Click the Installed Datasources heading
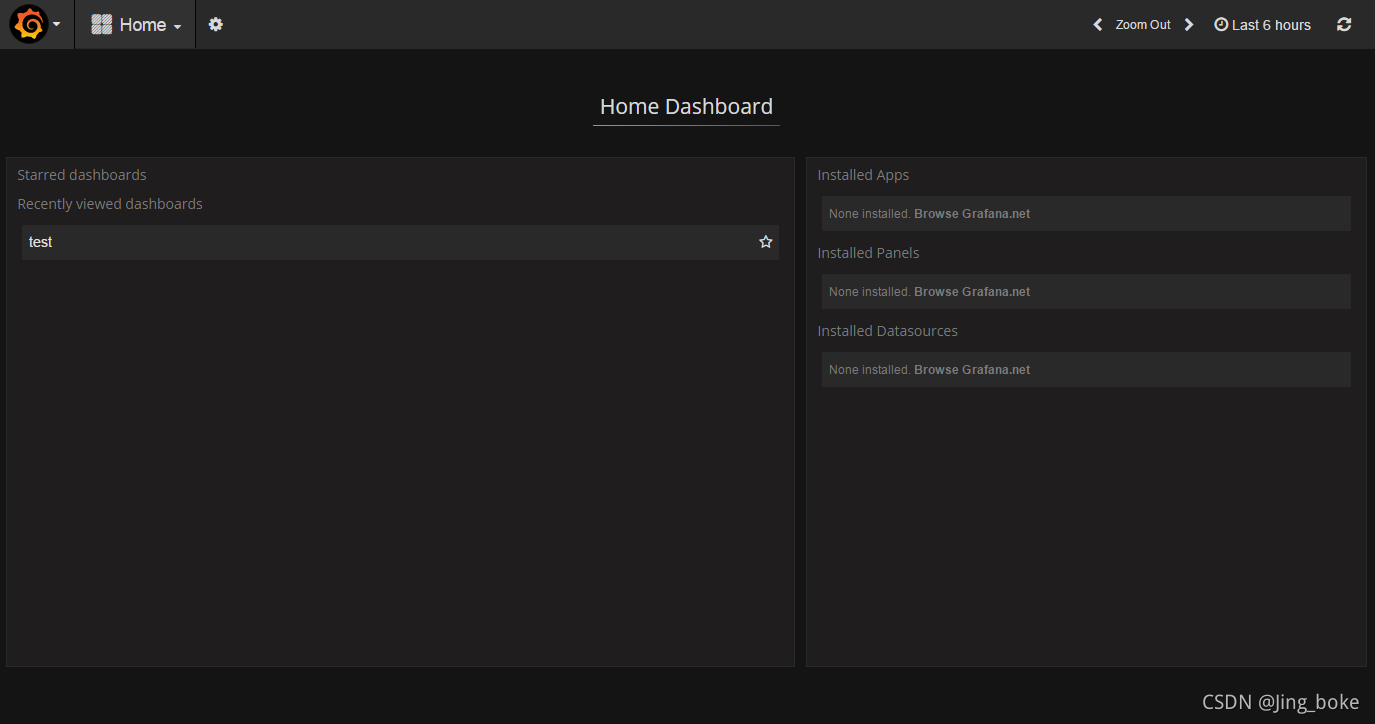The image size is (1375, 724). click(887, 331)
